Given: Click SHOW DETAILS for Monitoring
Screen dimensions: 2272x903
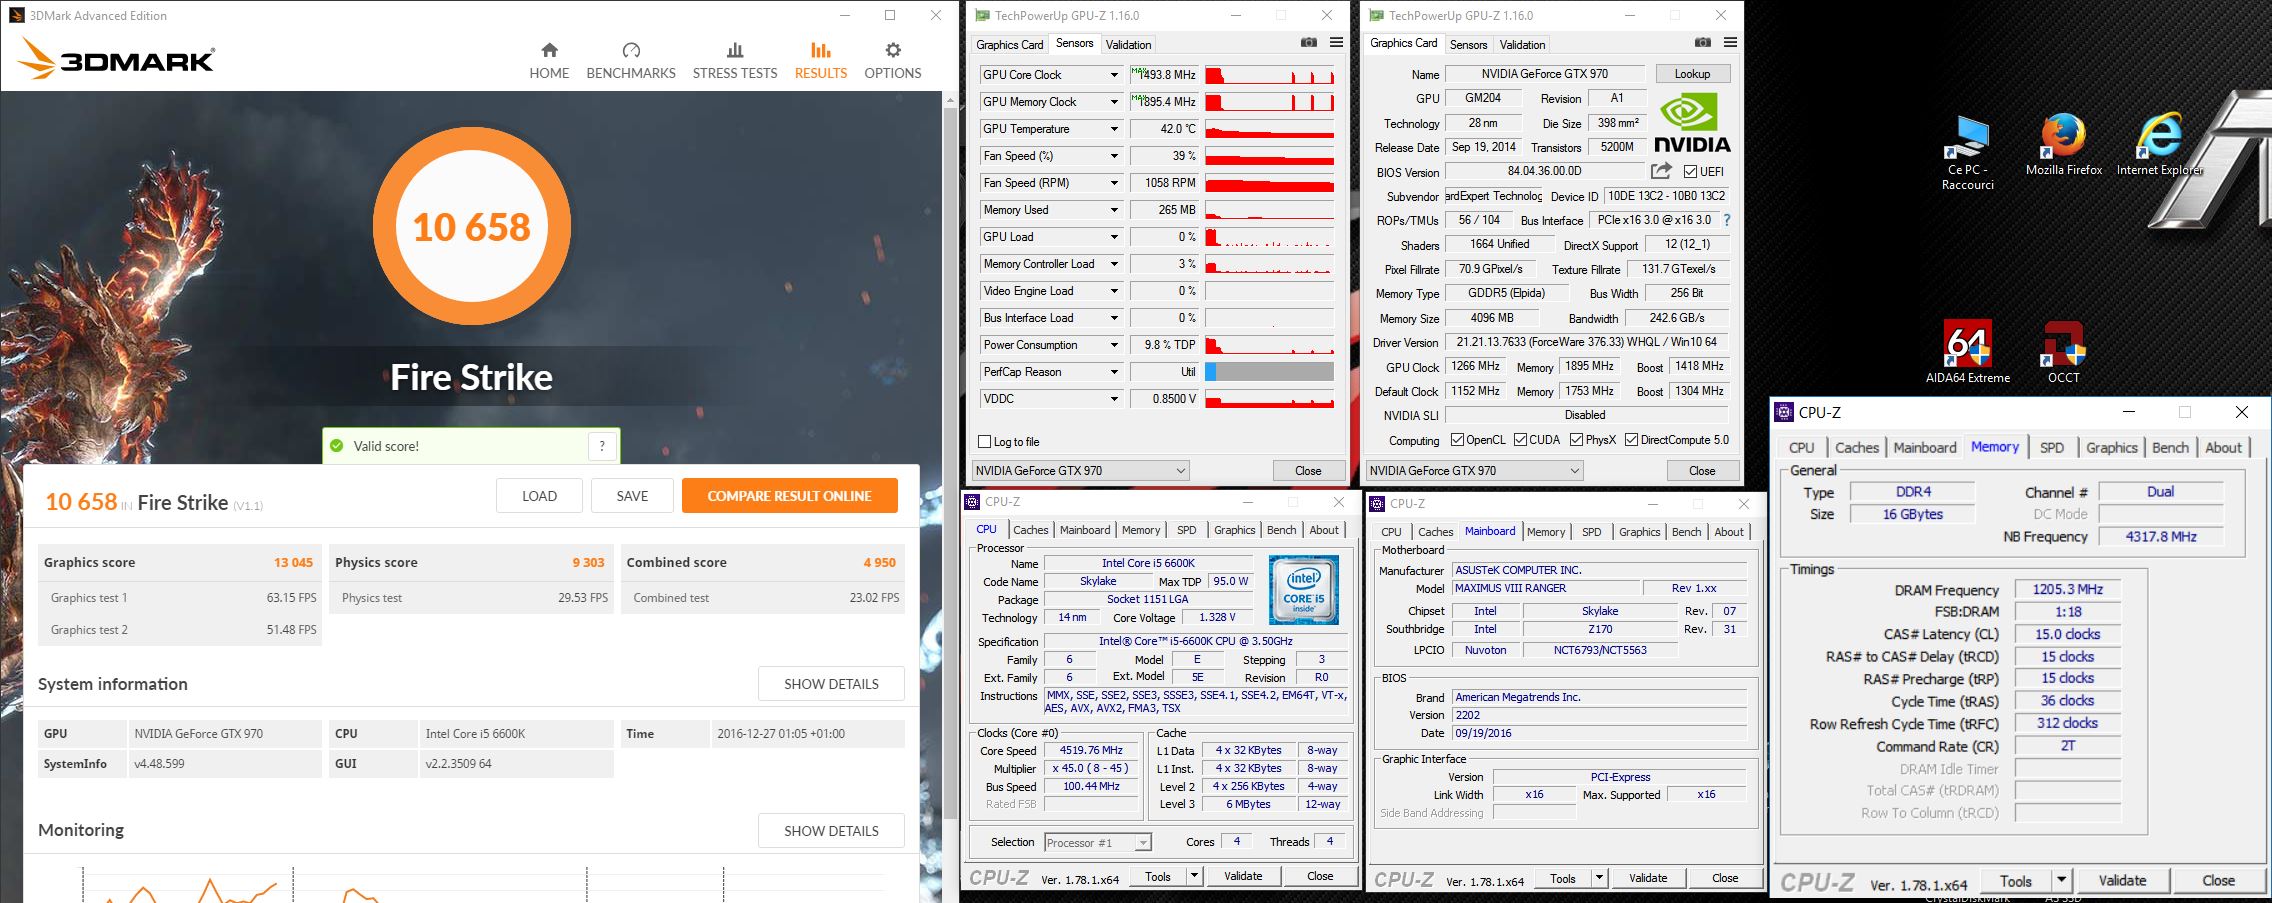Looking at the screenshot, I should coord(831,831).
